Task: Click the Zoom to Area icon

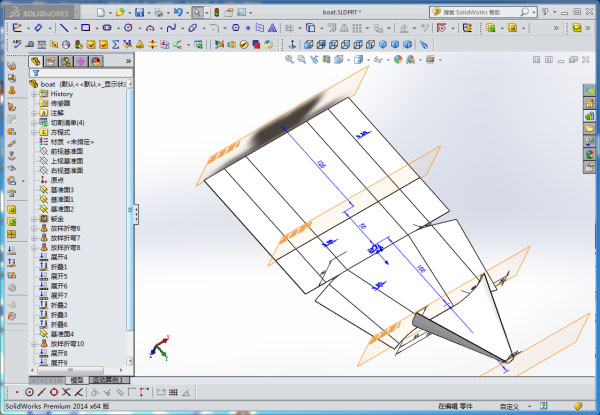Action: point(302,59)
